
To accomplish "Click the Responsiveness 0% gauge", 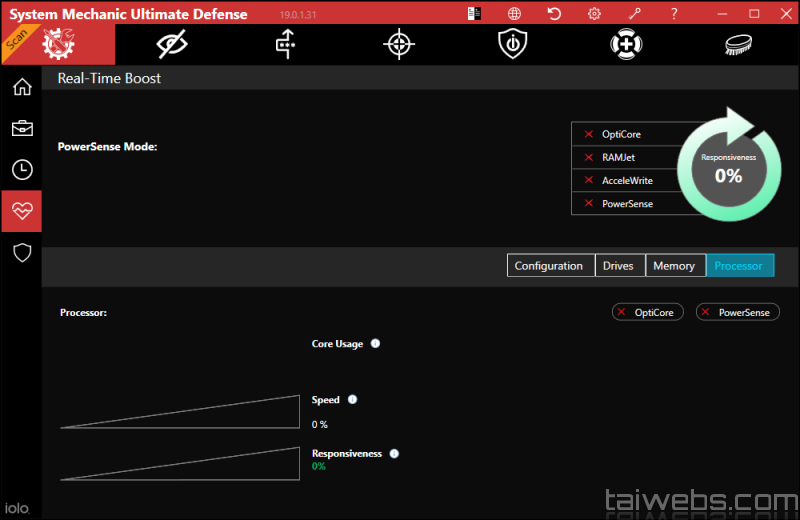I will [x=728, y=168].
